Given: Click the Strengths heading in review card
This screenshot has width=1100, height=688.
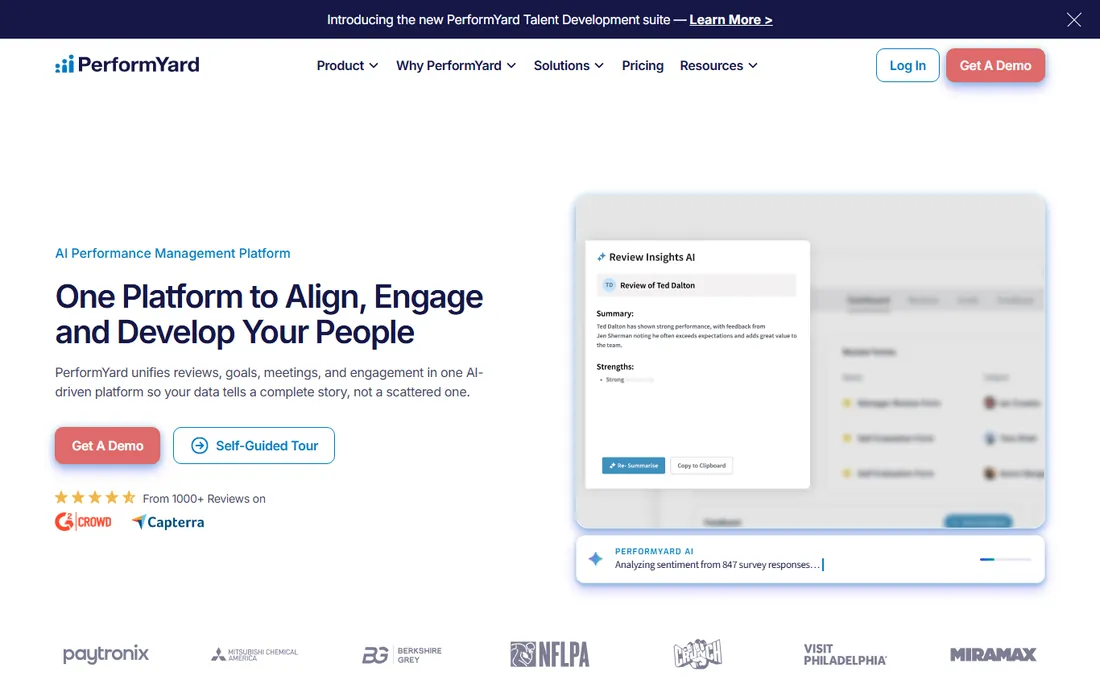Looking at the screenshot, I should [x=615, y=366].
